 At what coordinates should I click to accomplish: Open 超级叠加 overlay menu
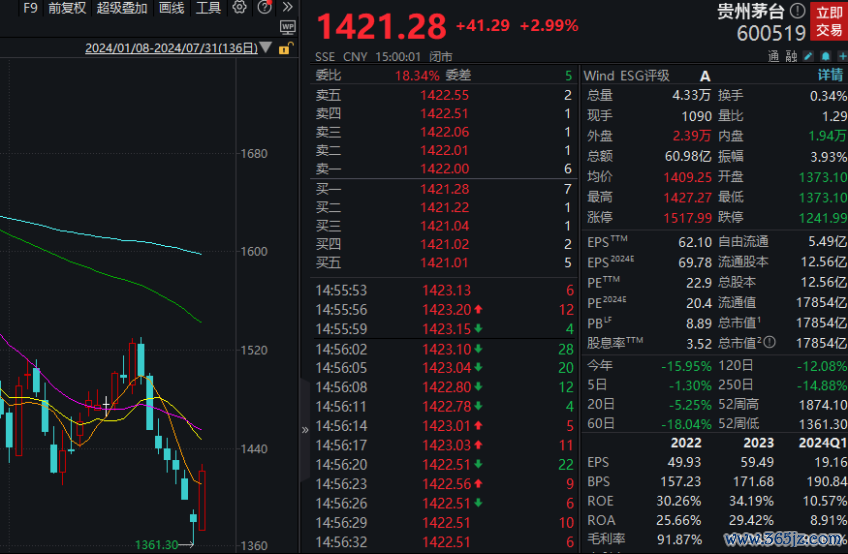tap(122, 8)
